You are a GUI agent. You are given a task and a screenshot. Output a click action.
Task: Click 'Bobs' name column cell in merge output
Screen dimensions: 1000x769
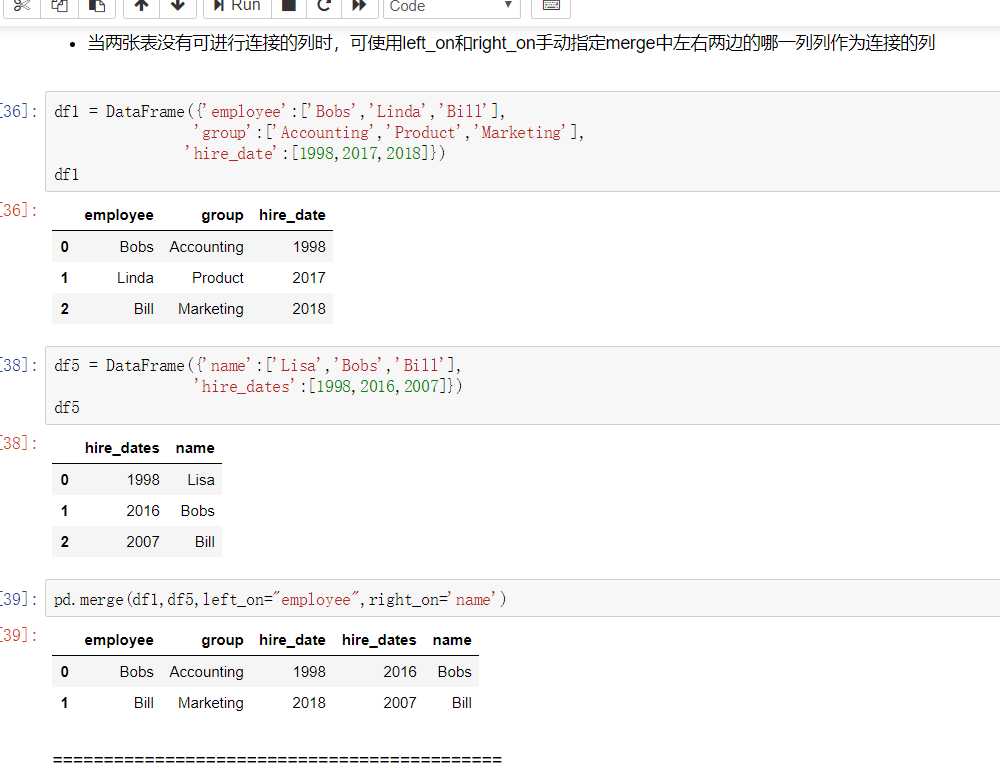pos(455,671)
